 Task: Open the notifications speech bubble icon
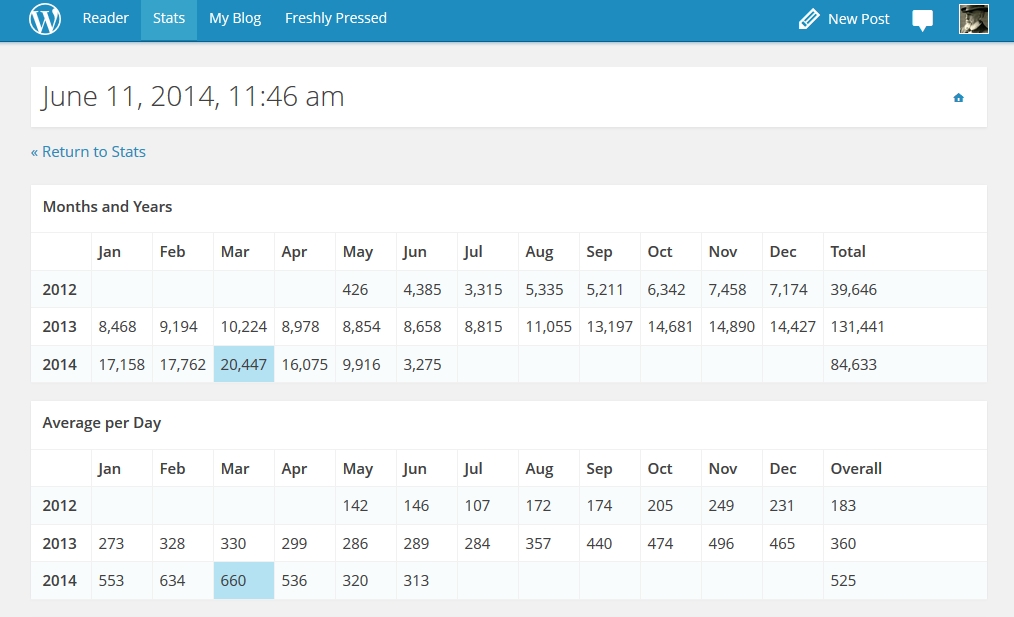[922, 20]
